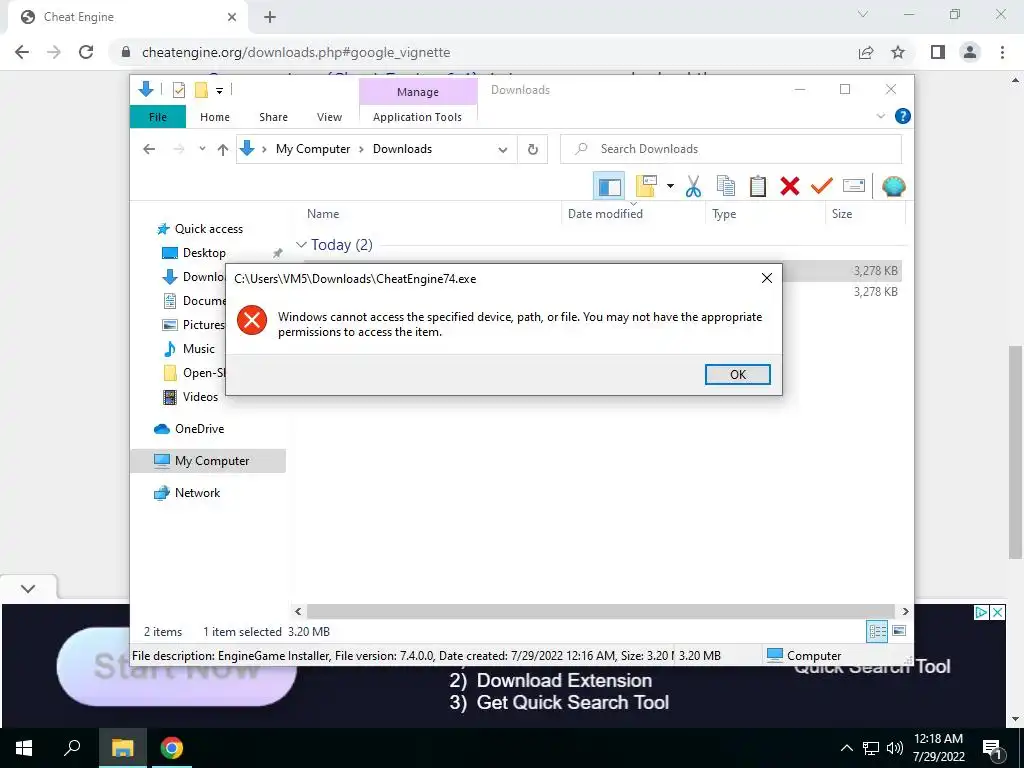Unpin Desktop using its pin icon
Viewport: 1024px width, 768px height.
[x=278, y=253]
